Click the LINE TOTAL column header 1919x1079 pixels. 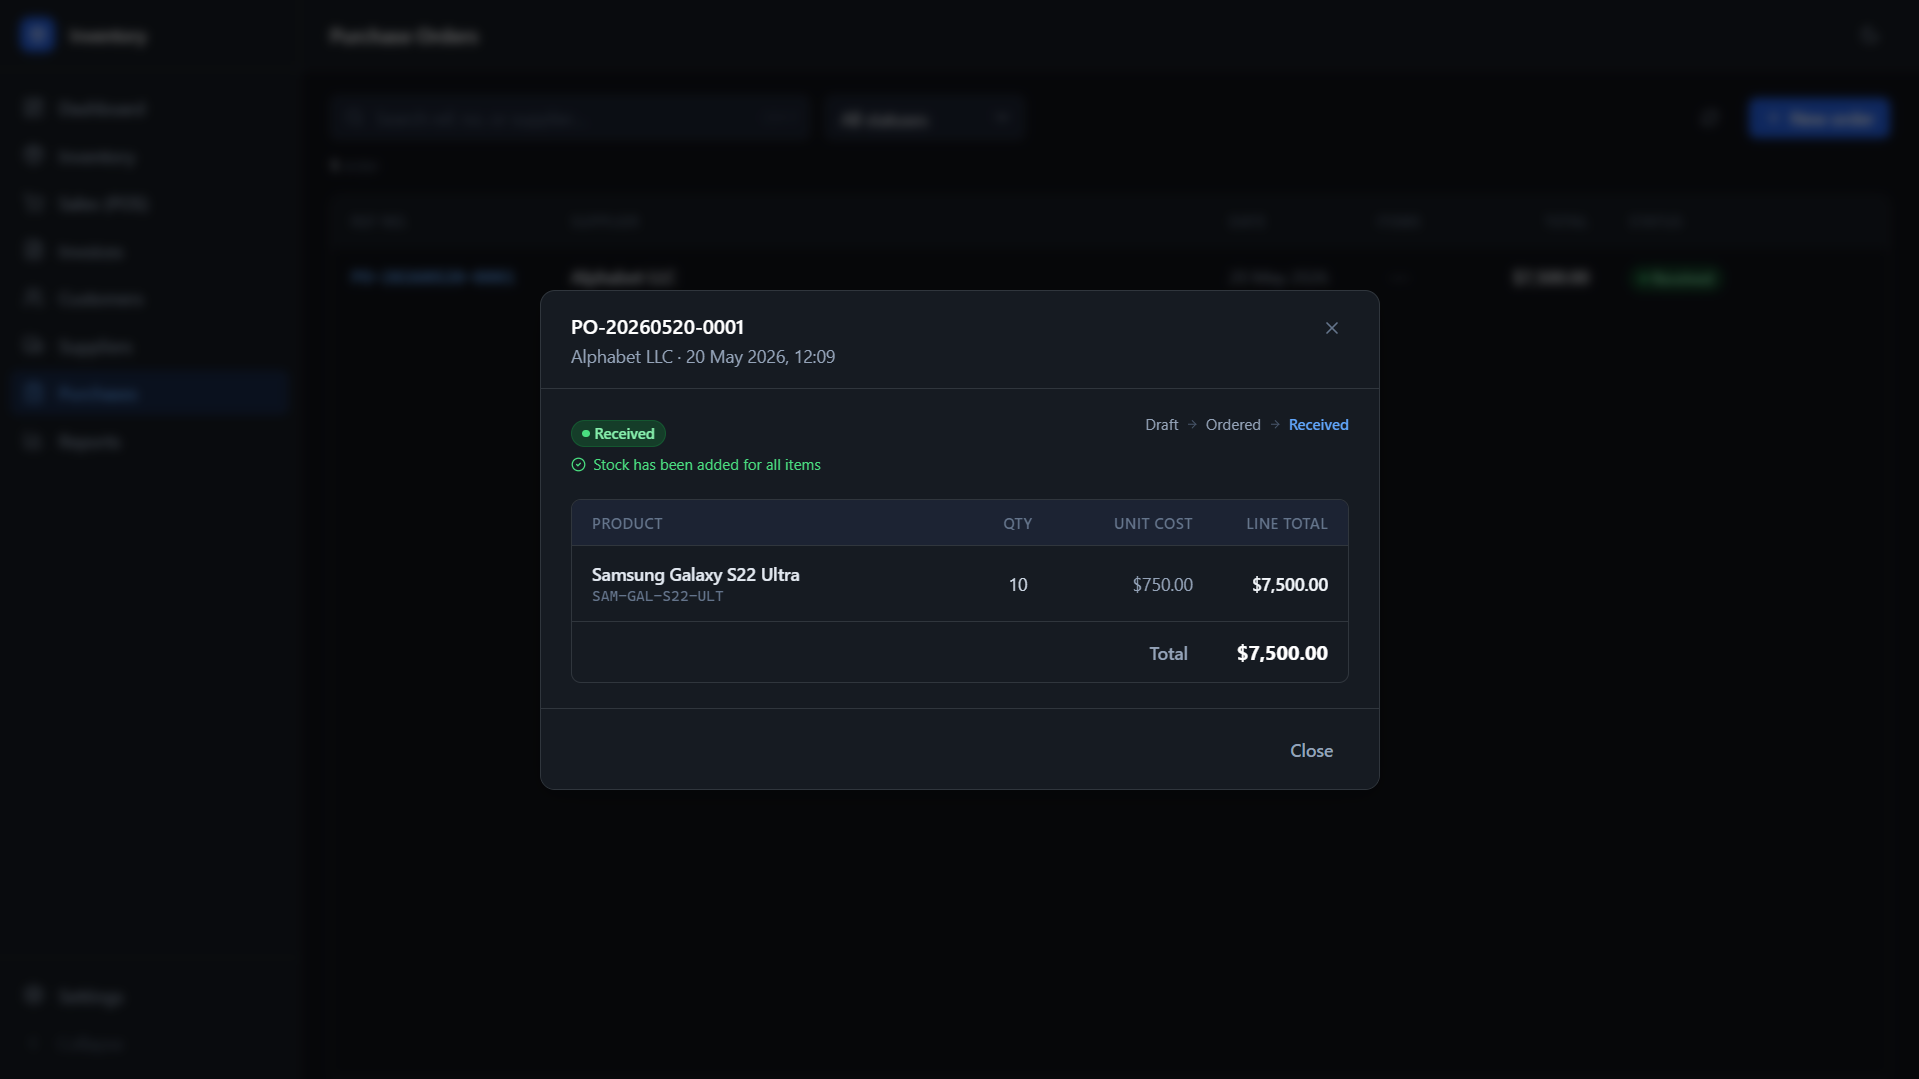tap(1286, 523)
